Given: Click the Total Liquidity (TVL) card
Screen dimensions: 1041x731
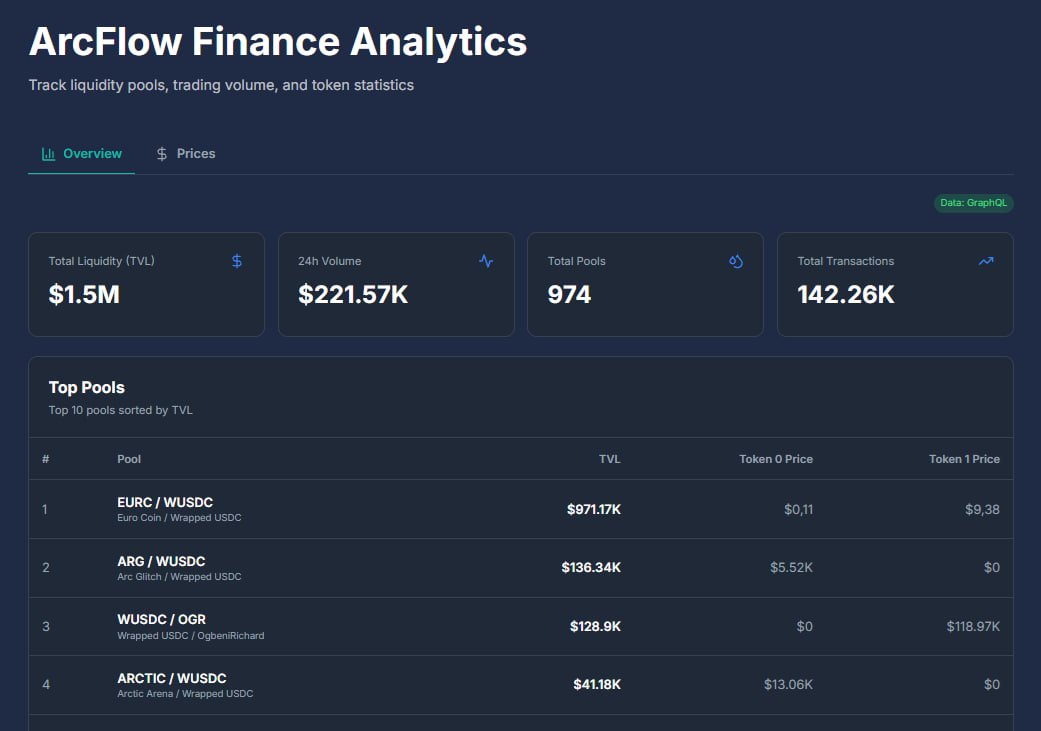Looking at the screenshot, I should pyautogui.click(x=146, y=283).
